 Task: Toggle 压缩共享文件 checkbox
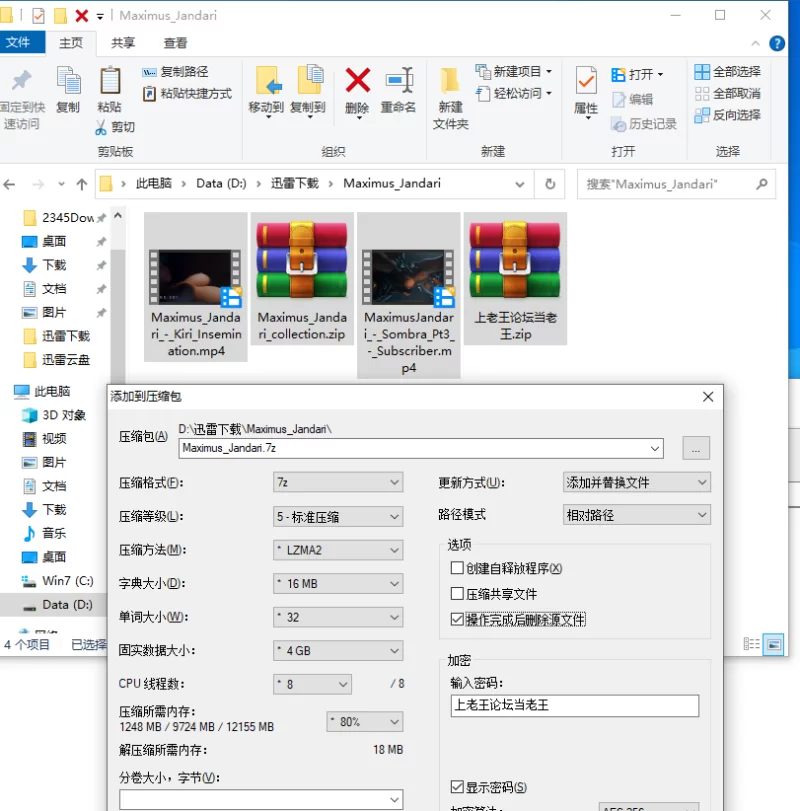pyautogui.click(x=457, y=593)
